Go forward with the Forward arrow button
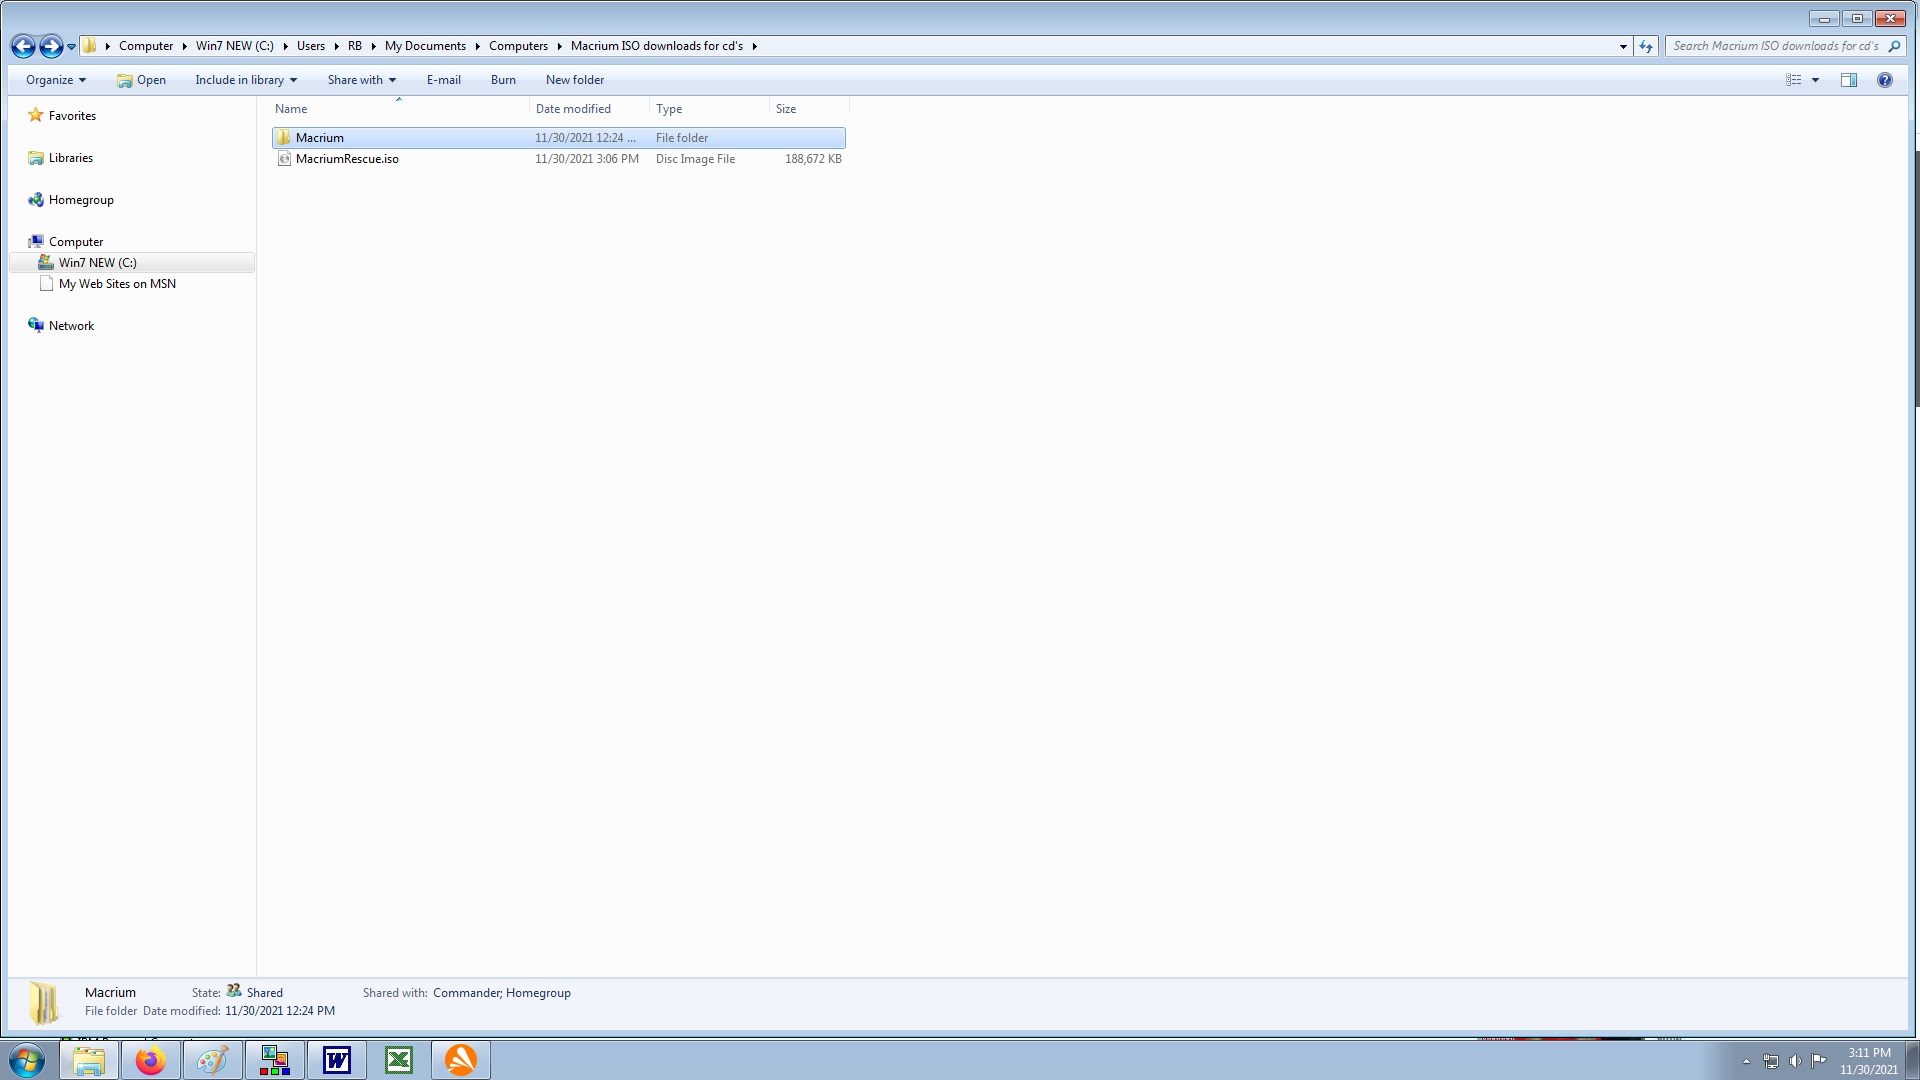The image size is (1920, 1080). click(51, 46)
